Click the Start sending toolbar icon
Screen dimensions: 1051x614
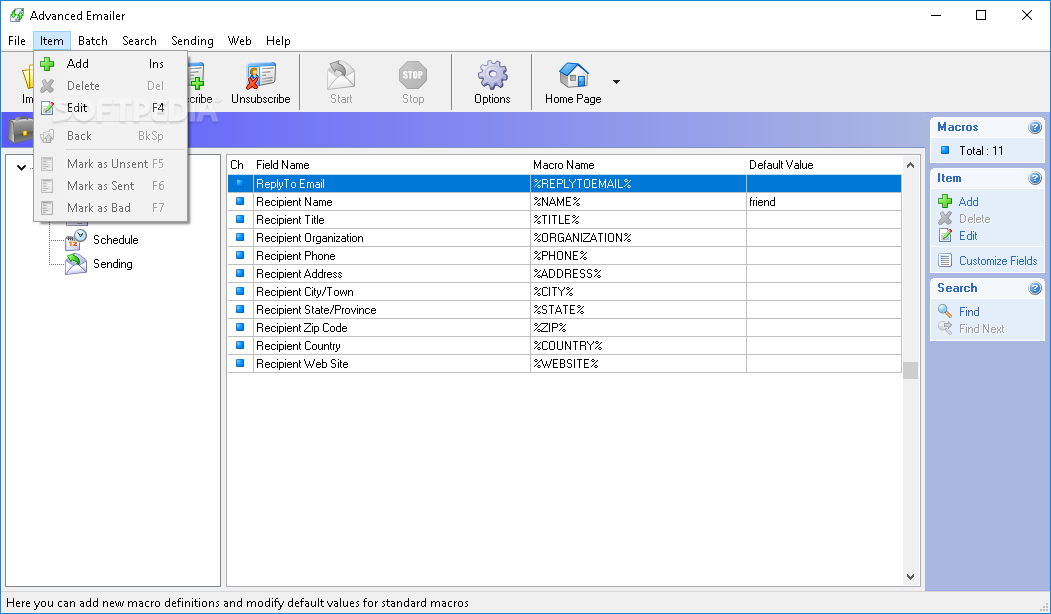(x=341, y=75)
